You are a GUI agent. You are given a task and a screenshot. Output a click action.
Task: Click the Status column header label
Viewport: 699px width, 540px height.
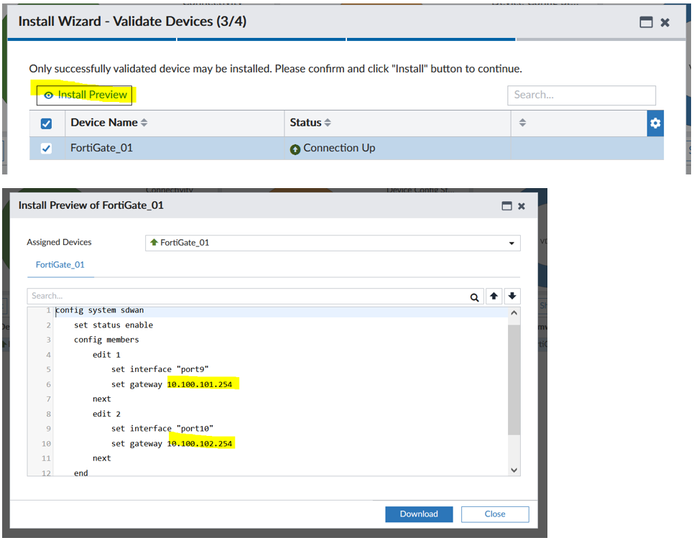[x=305, y=123]
